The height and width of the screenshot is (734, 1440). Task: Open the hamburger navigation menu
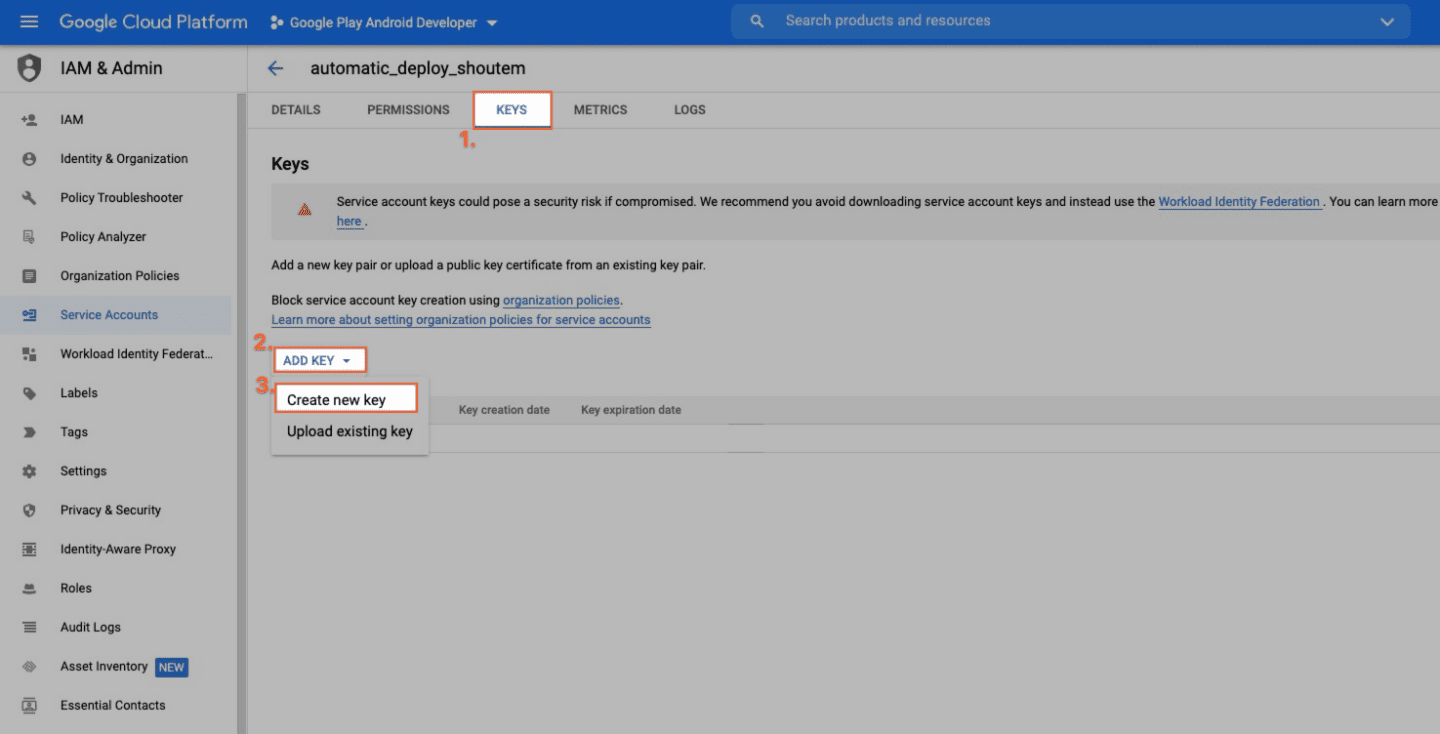[29, 22]
